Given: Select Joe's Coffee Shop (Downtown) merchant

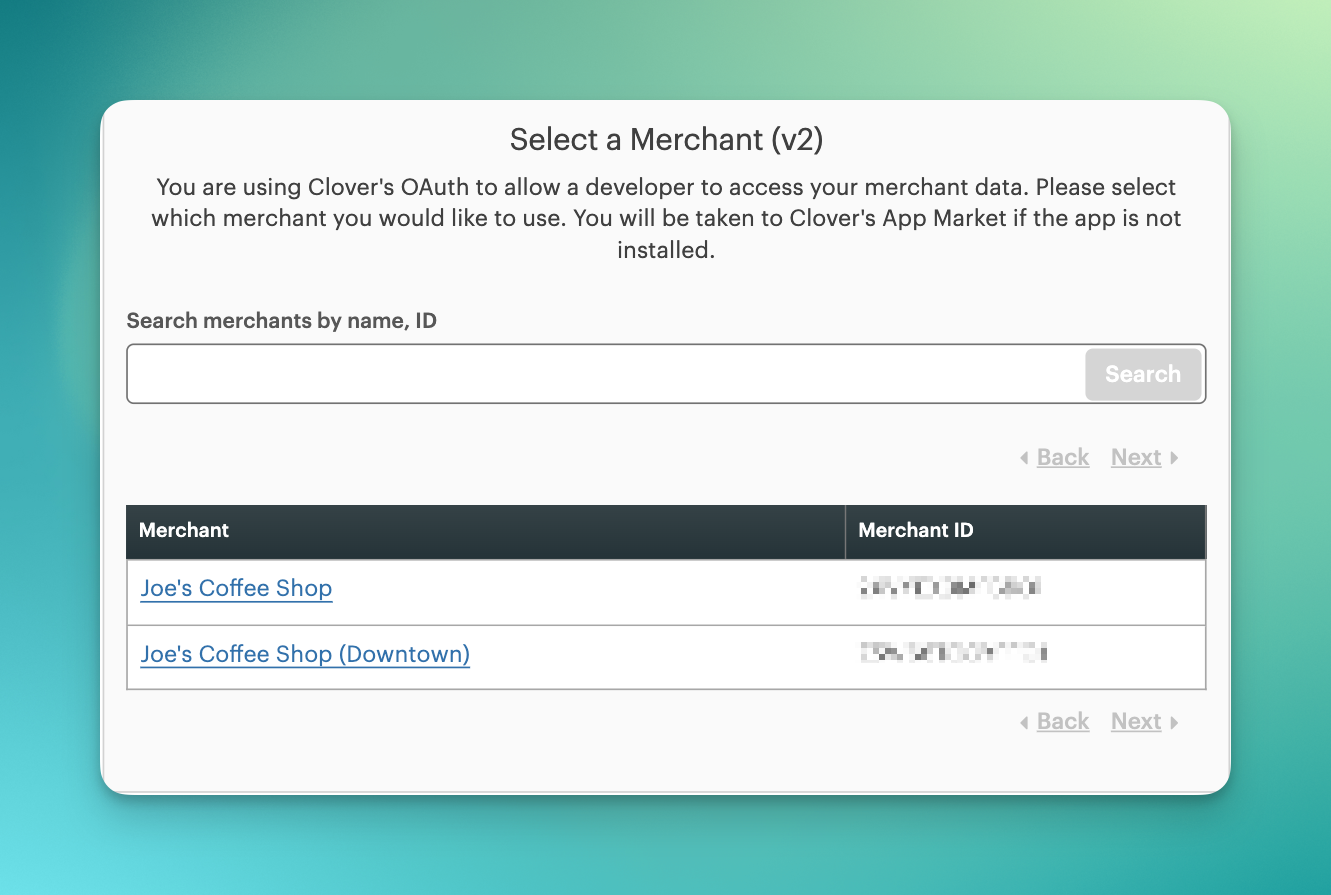Looking at the screenshot, I should coord(305,654).
